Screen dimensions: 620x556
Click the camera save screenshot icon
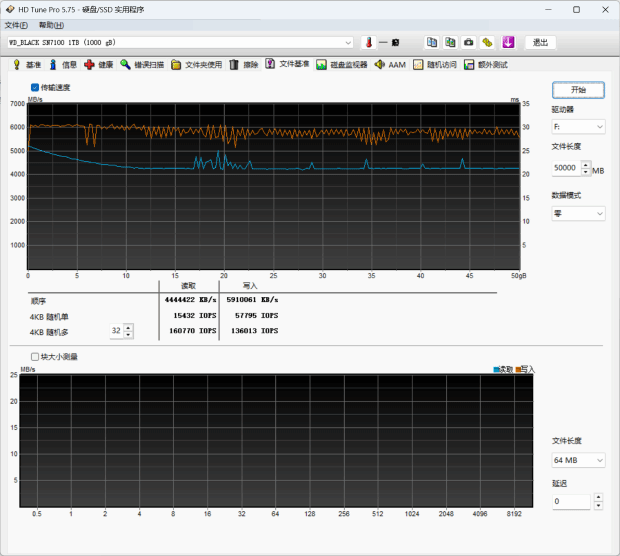coord(469,42)
